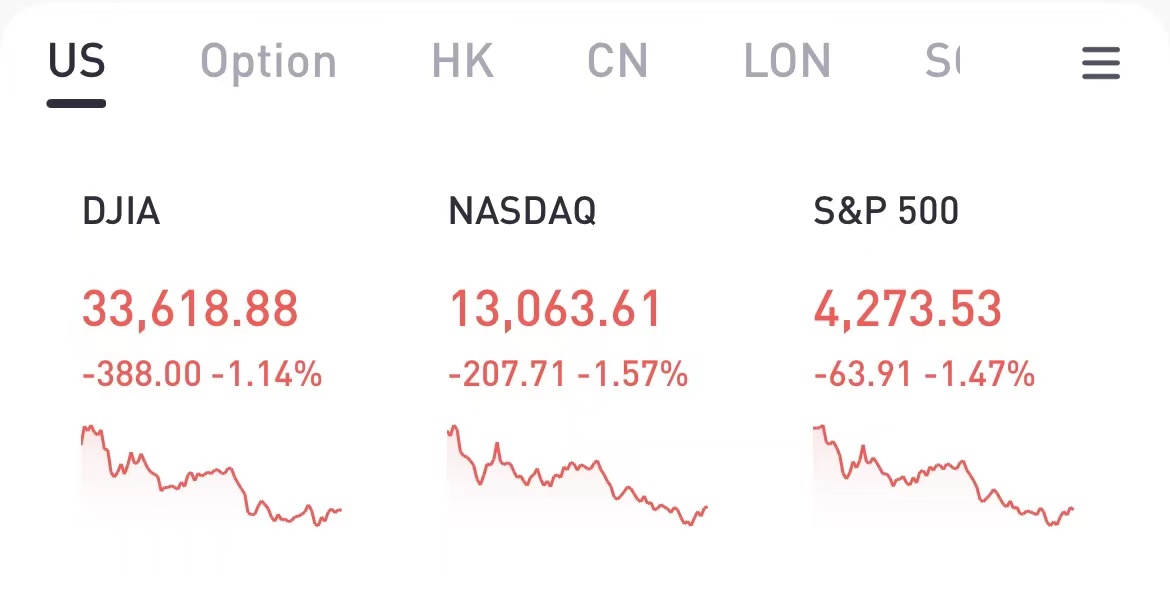The height and width of the screenshot is (589, 1170).
Task: Open the NASDAQ index label
Action: pyautogui.click(x=522, y=211)
